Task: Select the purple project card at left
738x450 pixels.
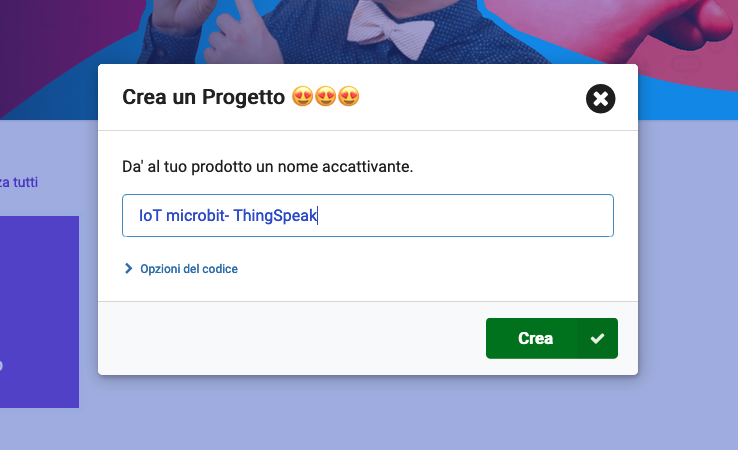Action: click(38, 310)
